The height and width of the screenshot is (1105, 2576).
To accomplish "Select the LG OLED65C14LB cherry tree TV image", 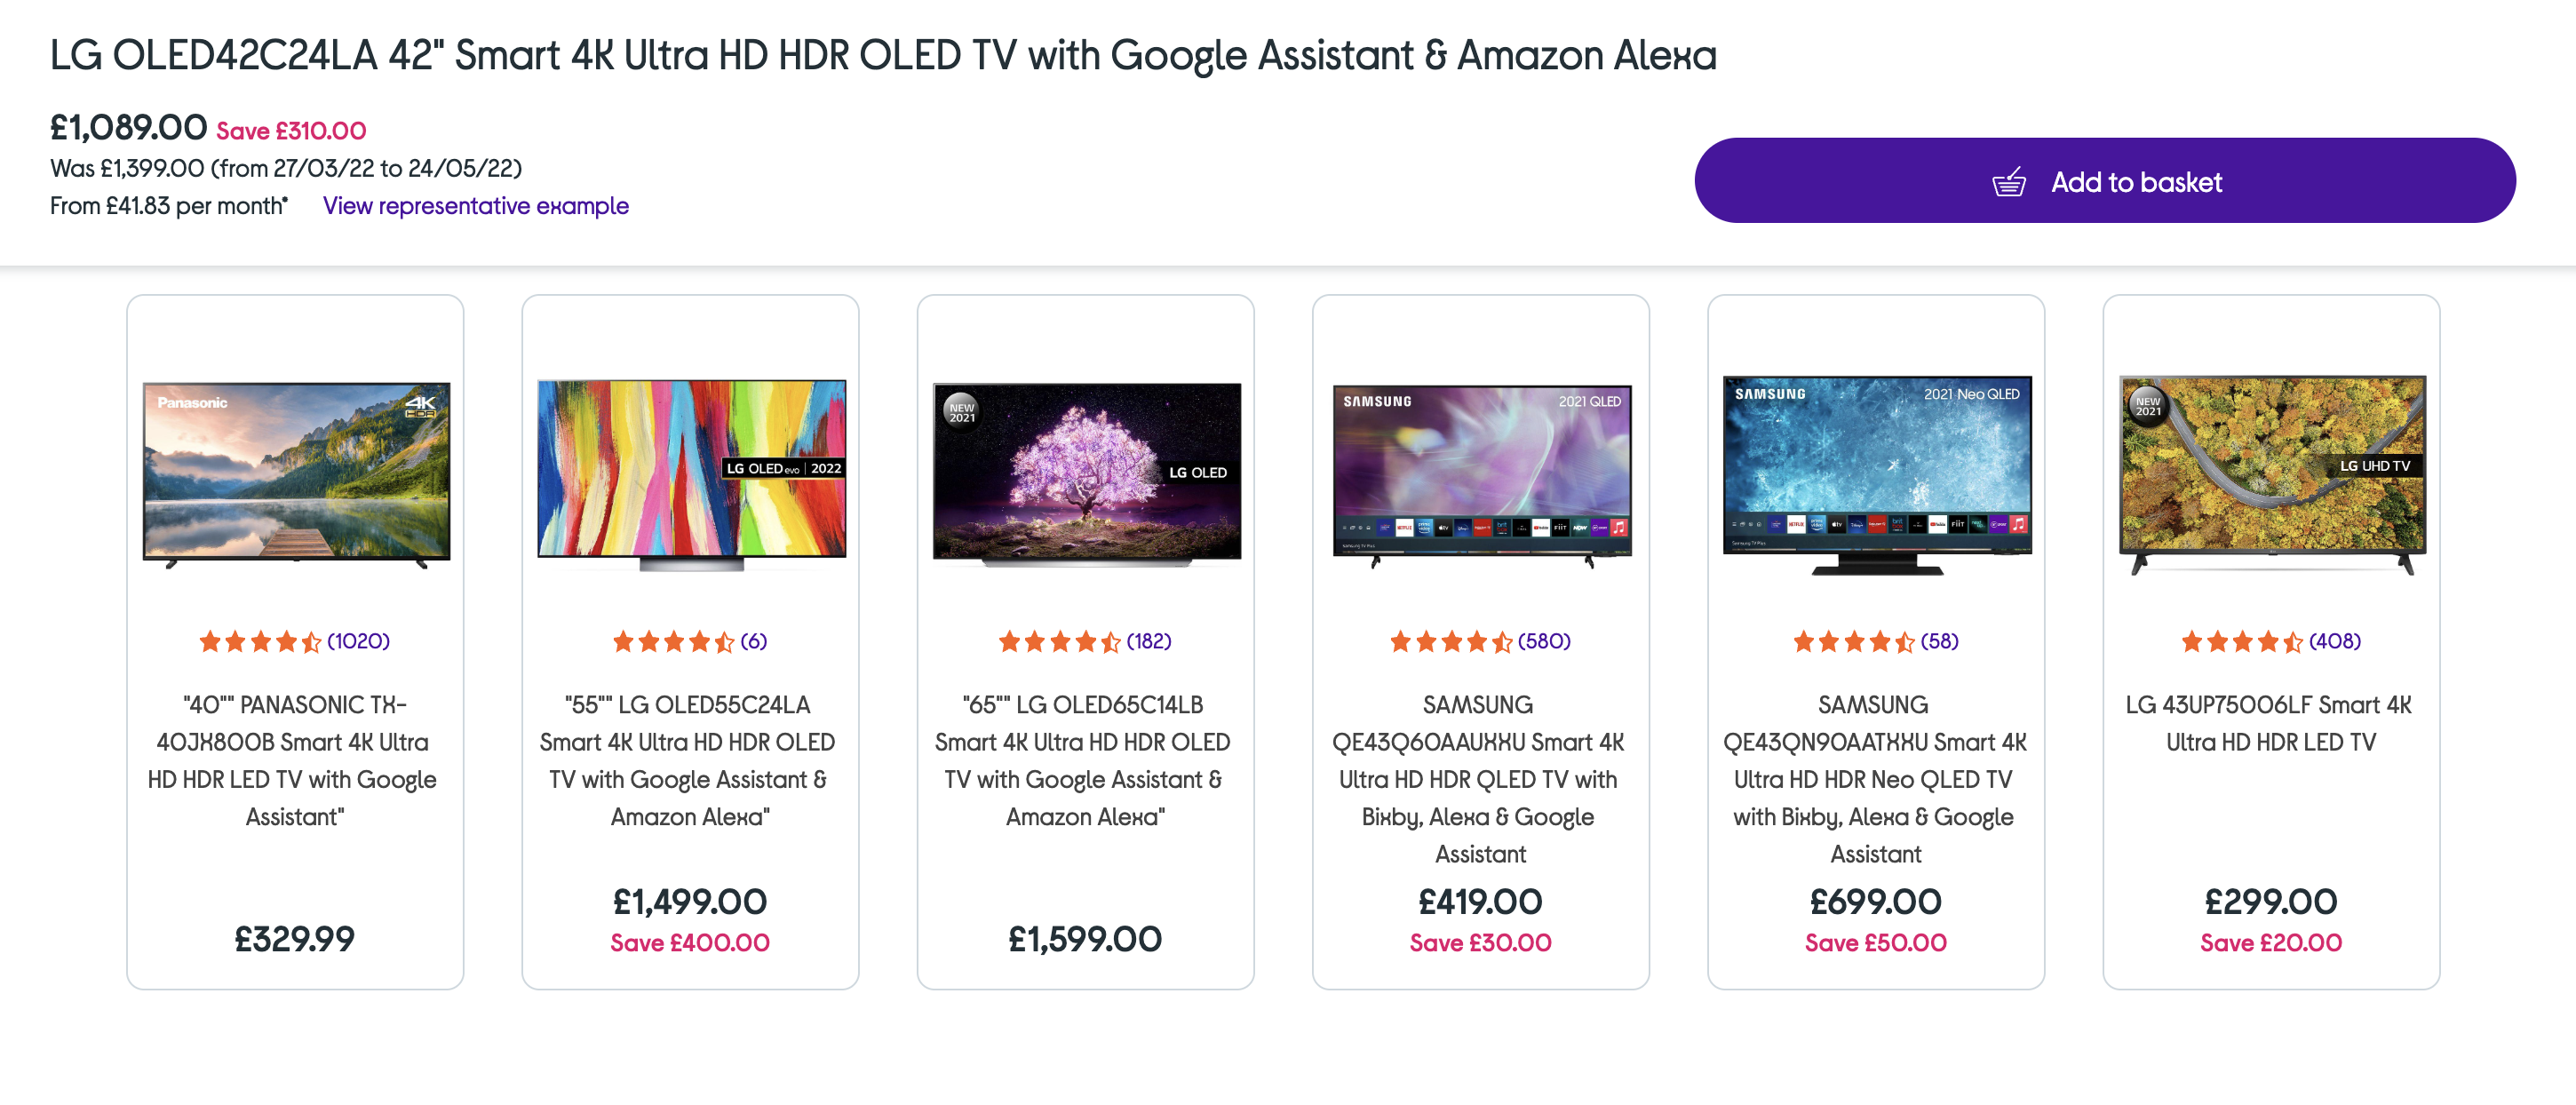I will click(1086, 475).
